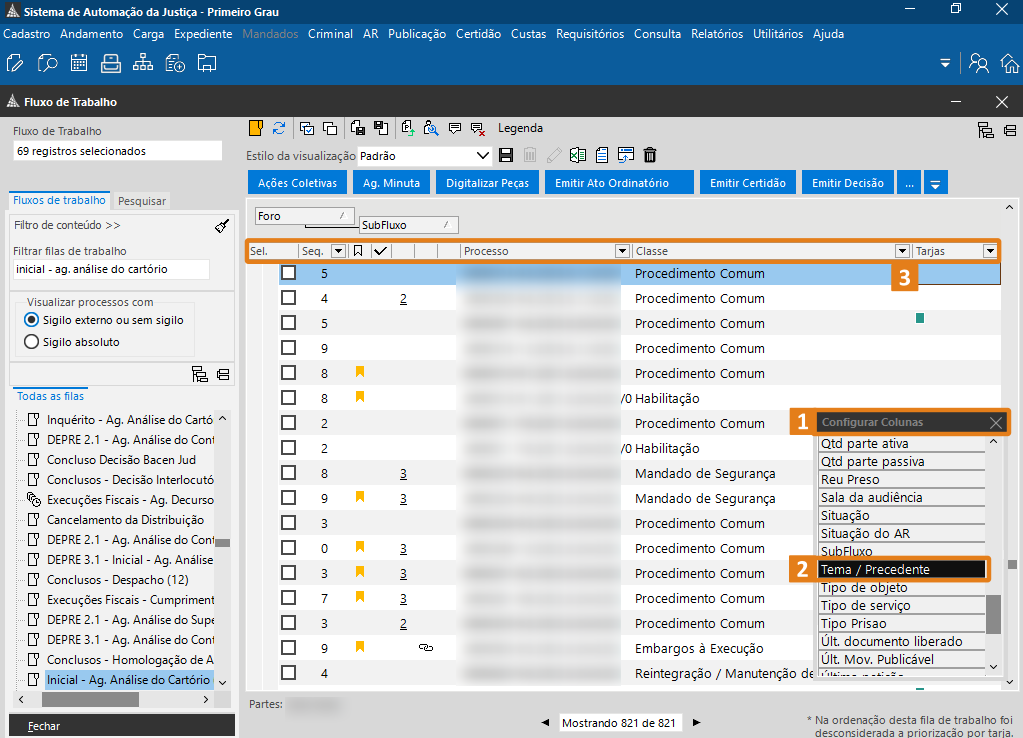The image size is (1023, 738).
Task: Click the blue lined document icon beside Excel
Action: click(x=602, y=155)
